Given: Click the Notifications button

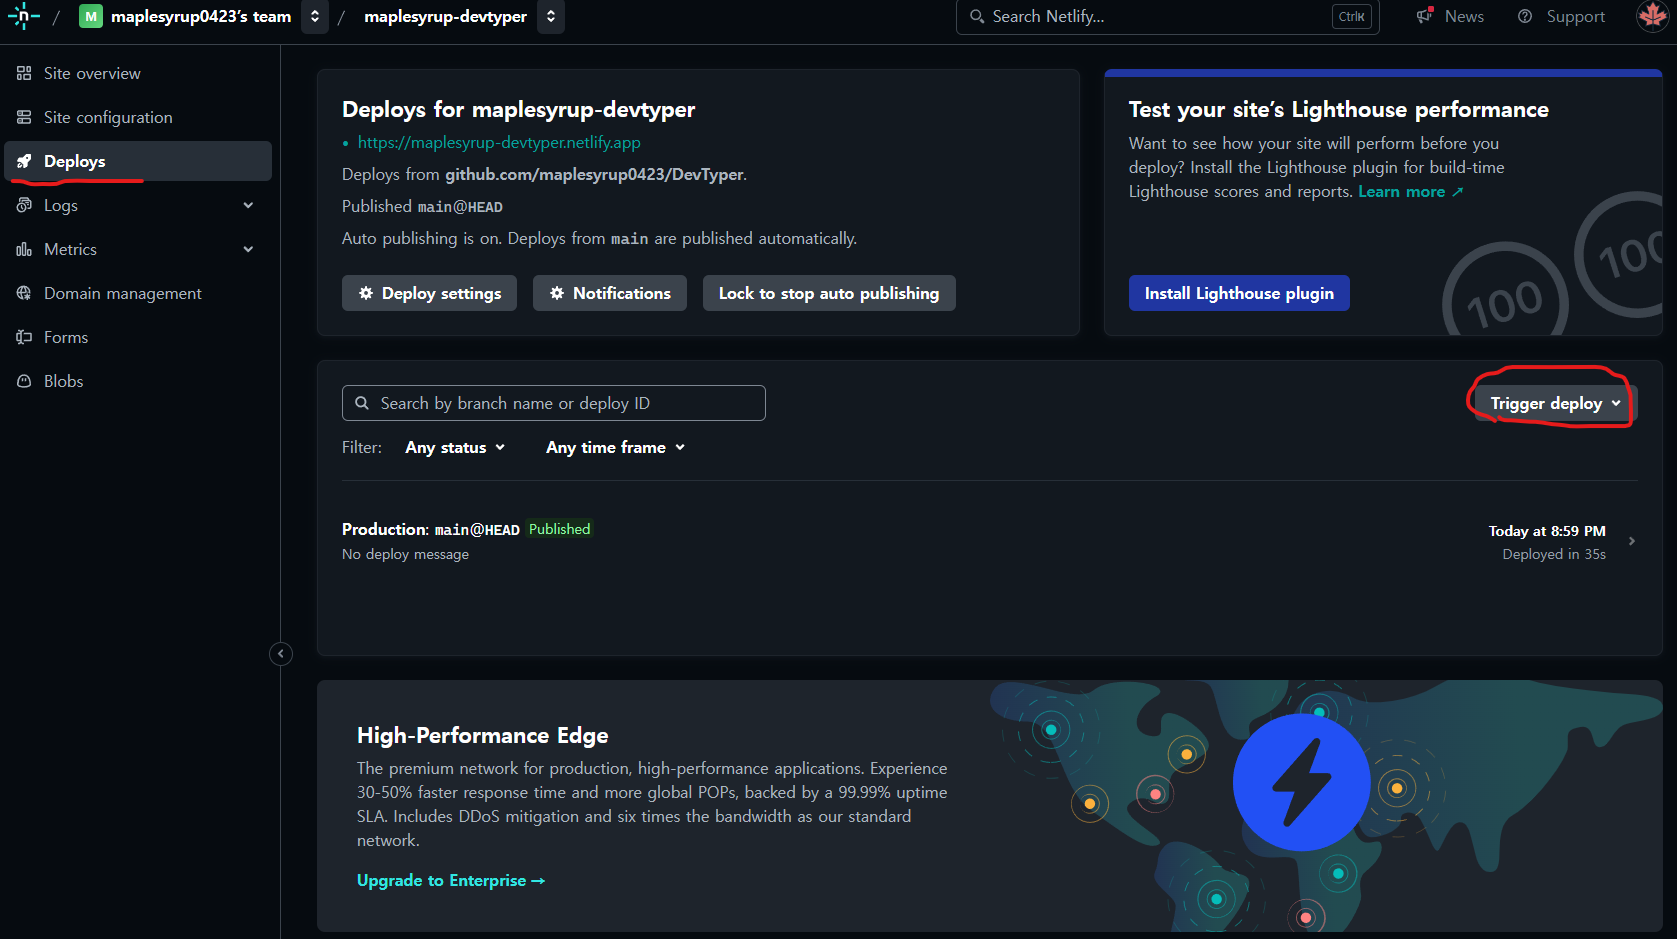Looking at the screenshot, I should coord(610,293).
